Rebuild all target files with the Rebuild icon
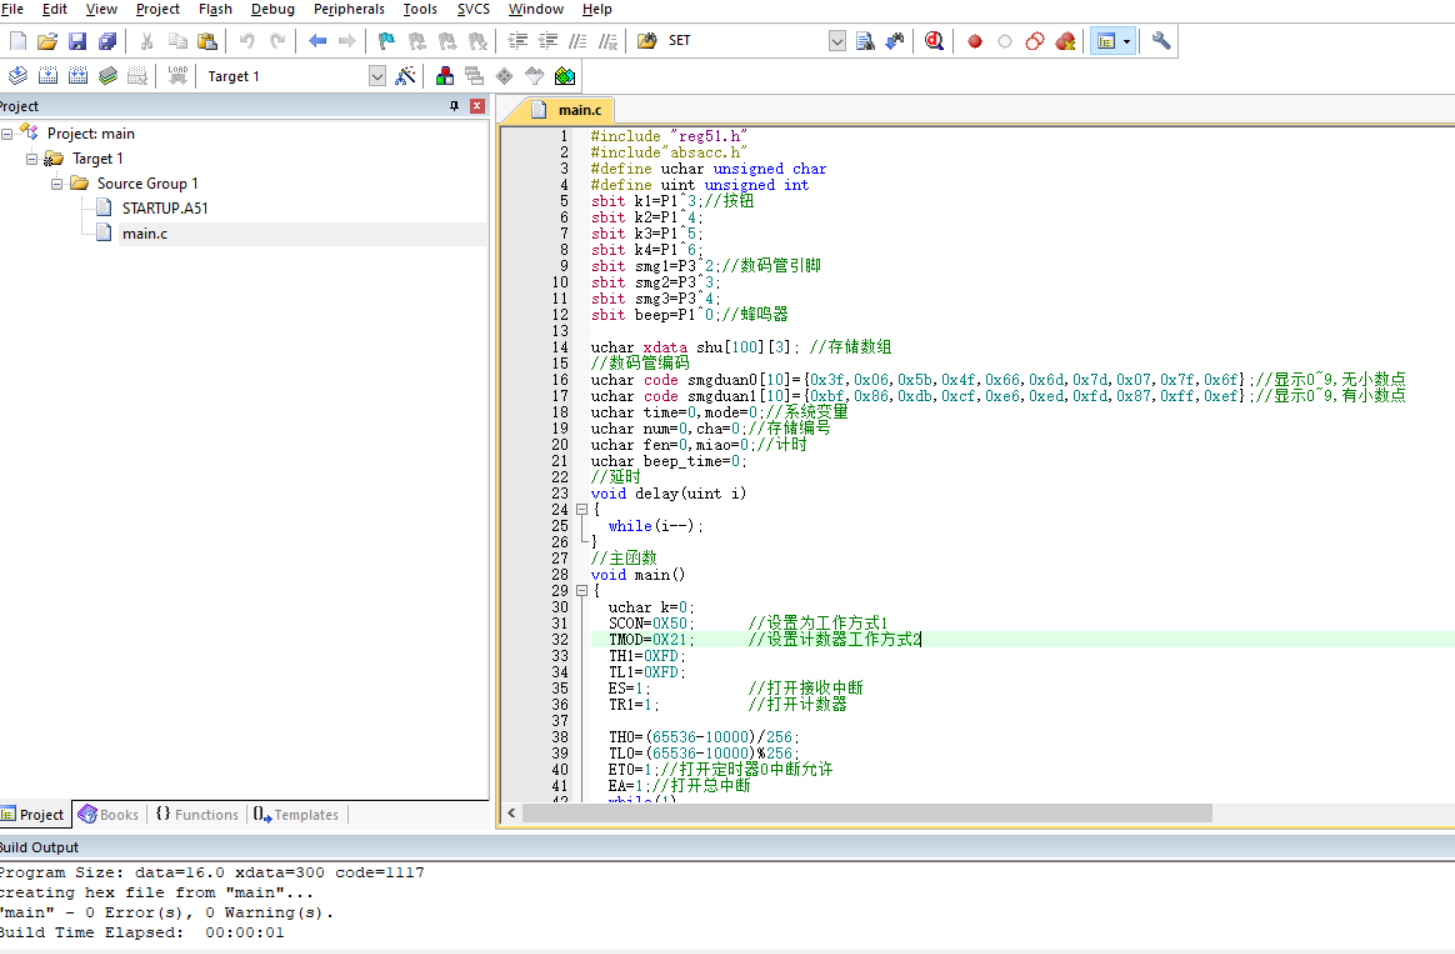This screenshot has height=954, width=1455. click(x=78, y=76)
